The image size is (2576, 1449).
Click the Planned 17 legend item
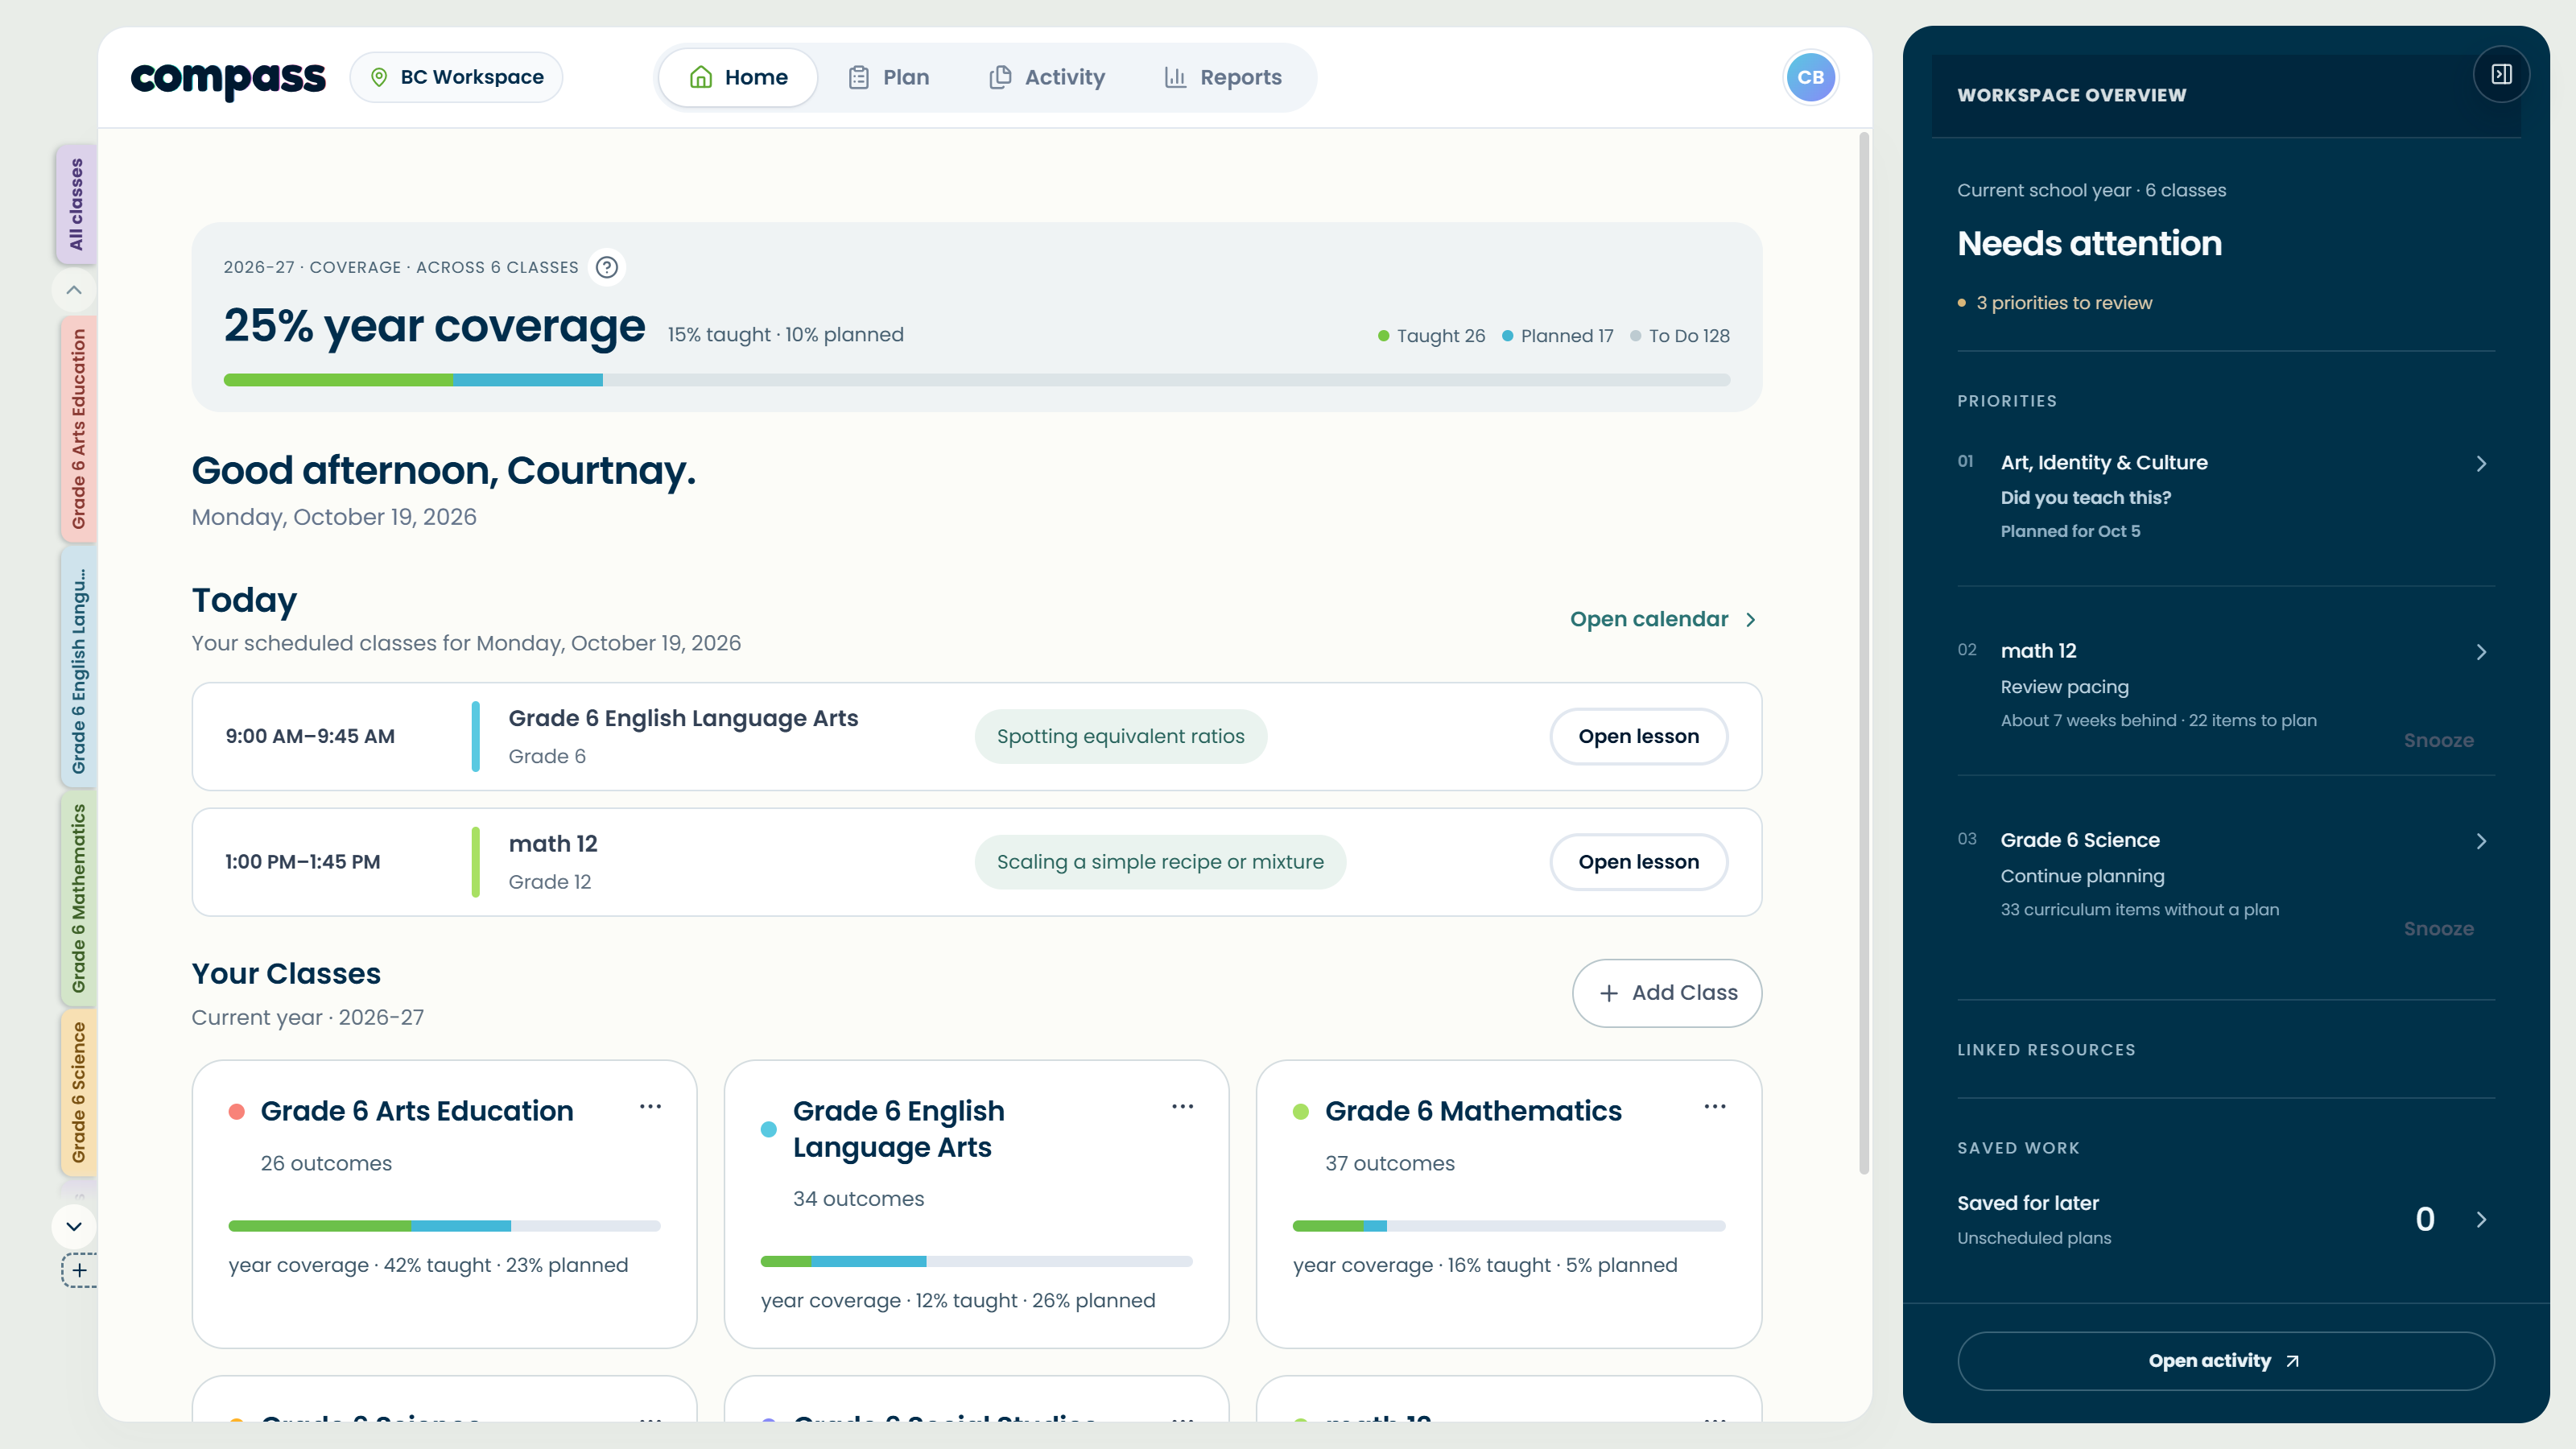(x=1557, y=336)
